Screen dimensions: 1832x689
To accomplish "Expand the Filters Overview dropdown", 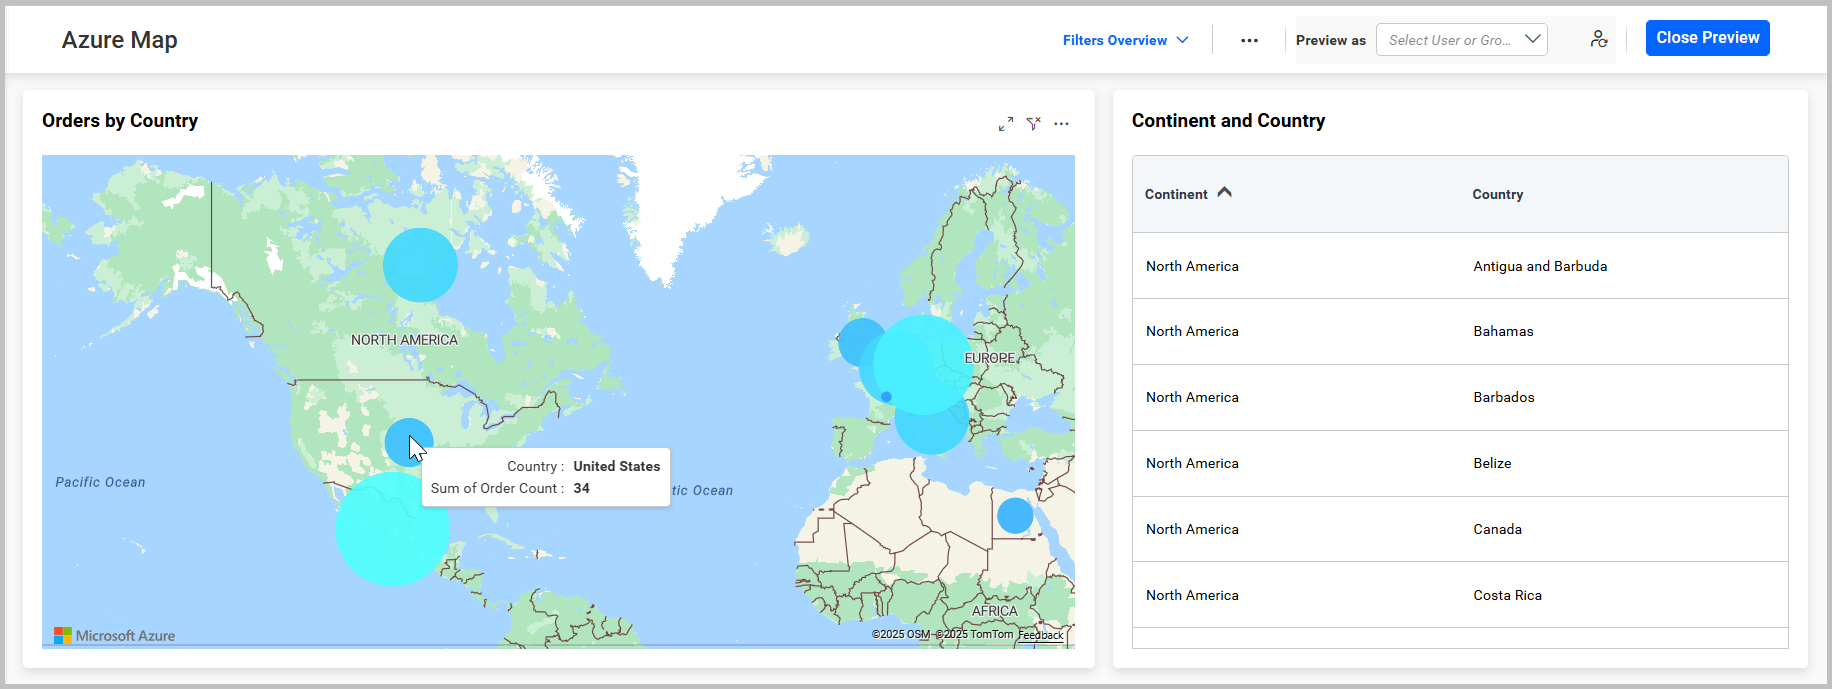I will click(1125, 40).
